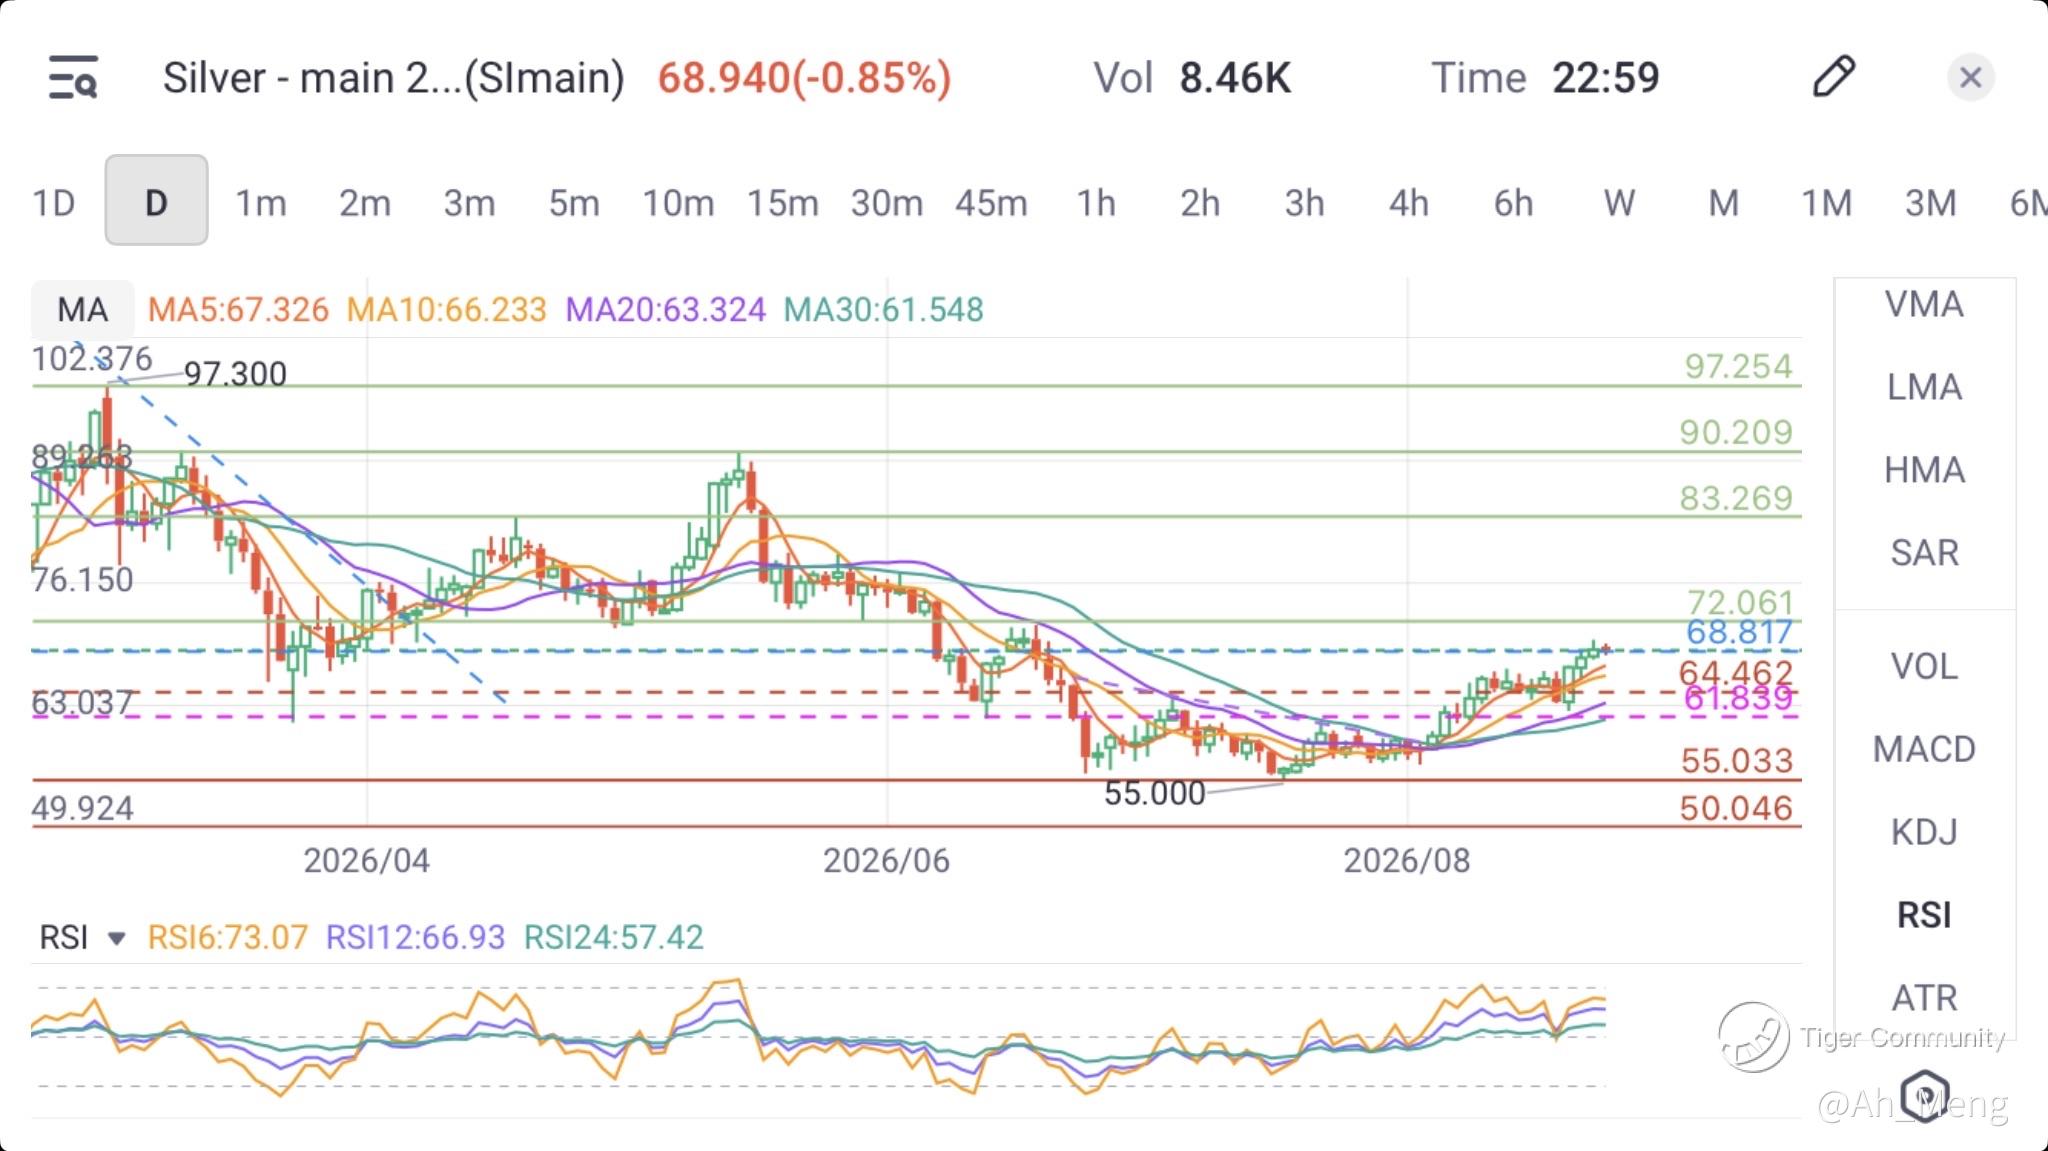This screenshot has width=2048, height=1151.
Task: Click the RSI panel title label
Action: tap(64, 937)
